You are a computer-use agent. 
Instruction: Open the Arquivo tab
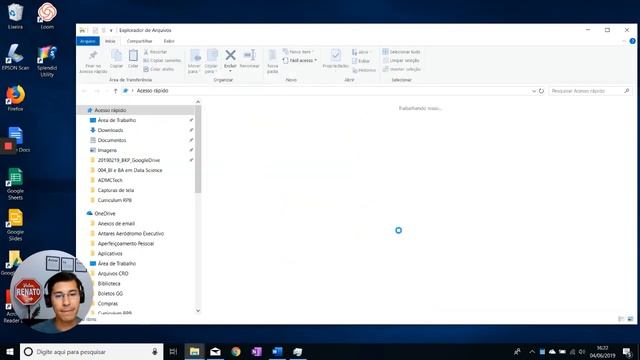[88, 41]
